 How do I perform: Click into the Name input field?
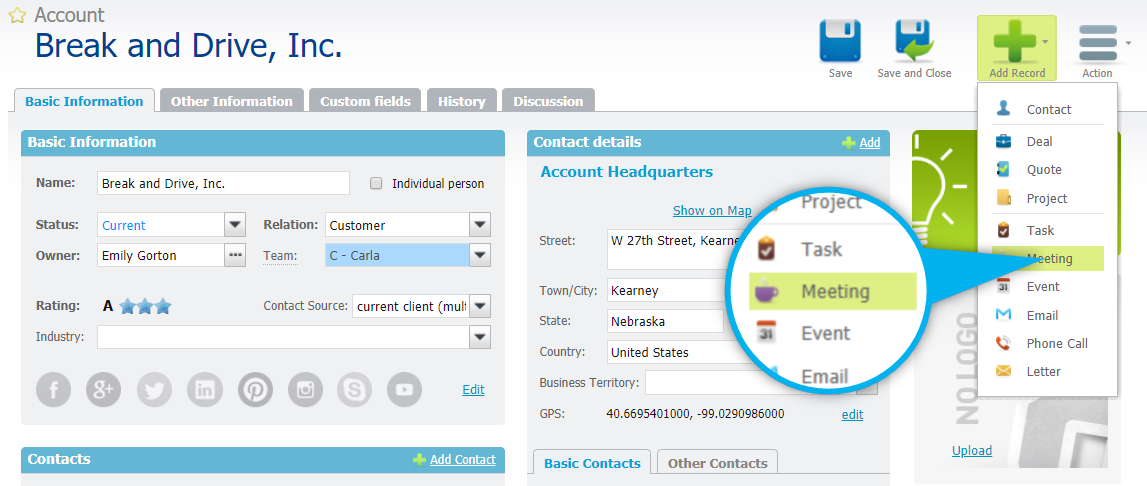(223, 184)
